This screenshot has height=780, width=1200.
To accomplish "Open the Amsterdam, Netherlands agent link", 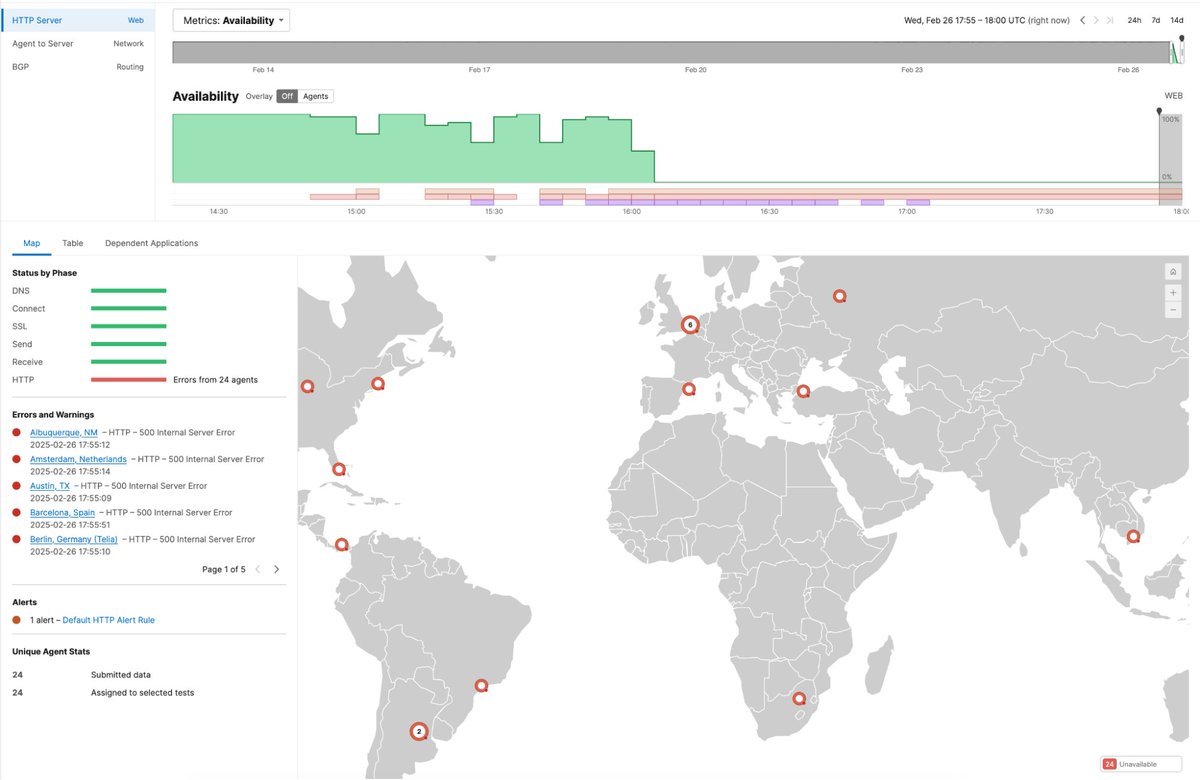I will [78, 459].
